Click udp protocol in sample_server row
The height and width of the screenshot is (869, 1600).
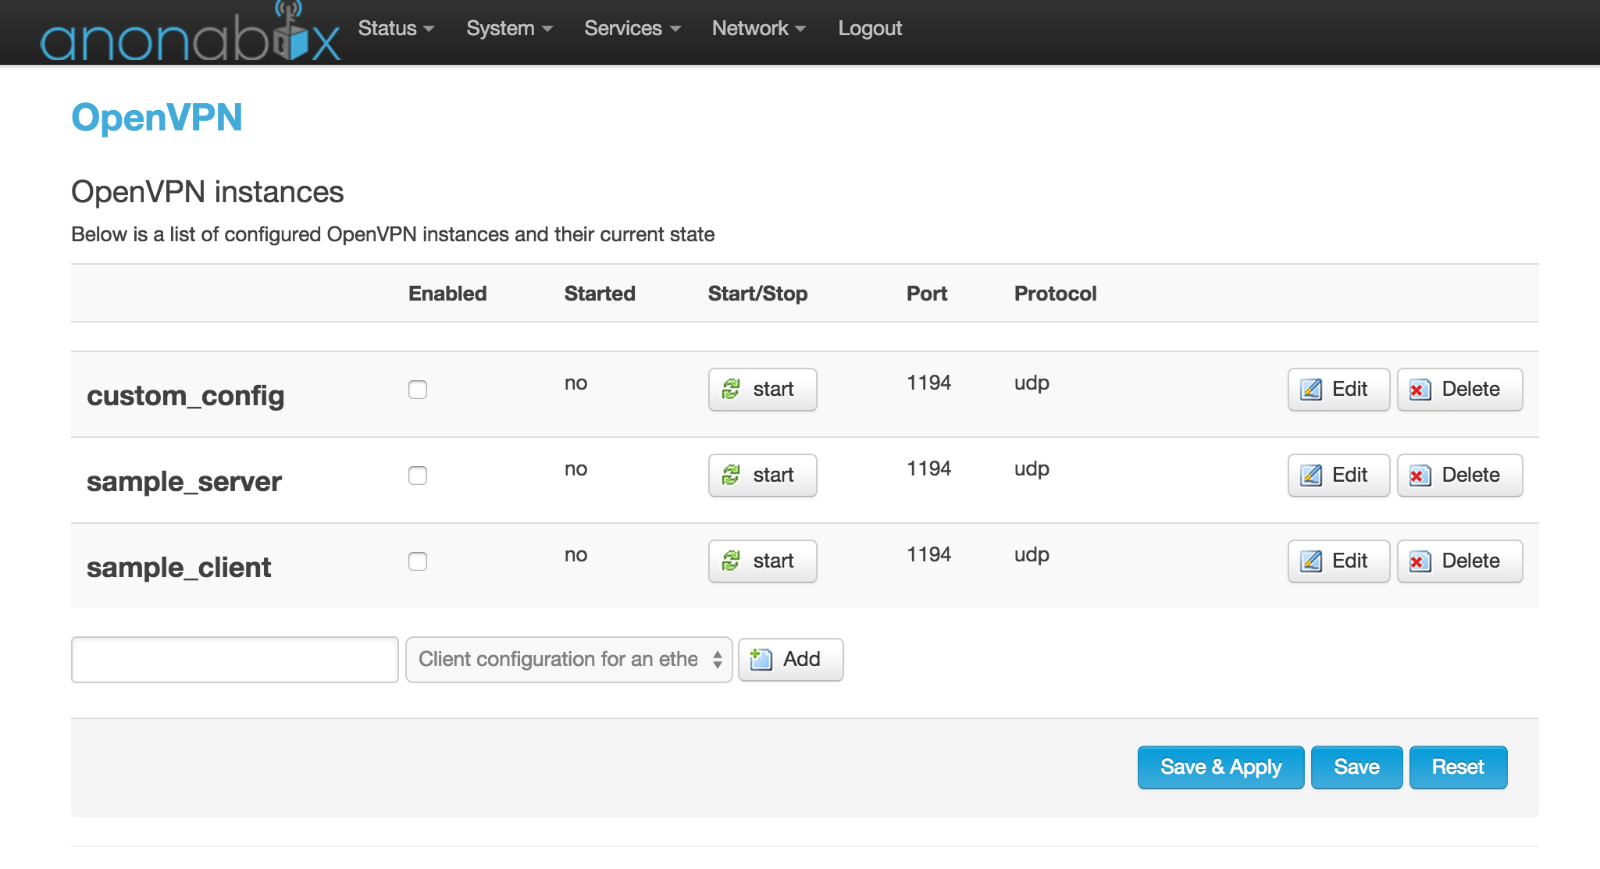pos(1032,469)
